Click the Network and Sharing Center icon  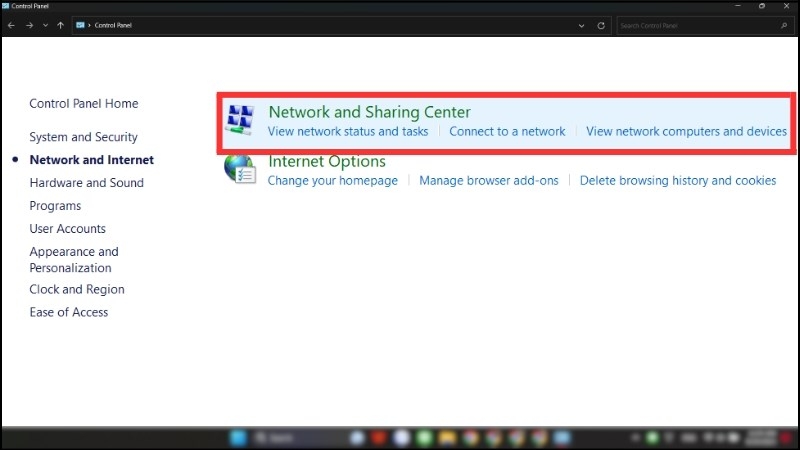tap(239, 120)
